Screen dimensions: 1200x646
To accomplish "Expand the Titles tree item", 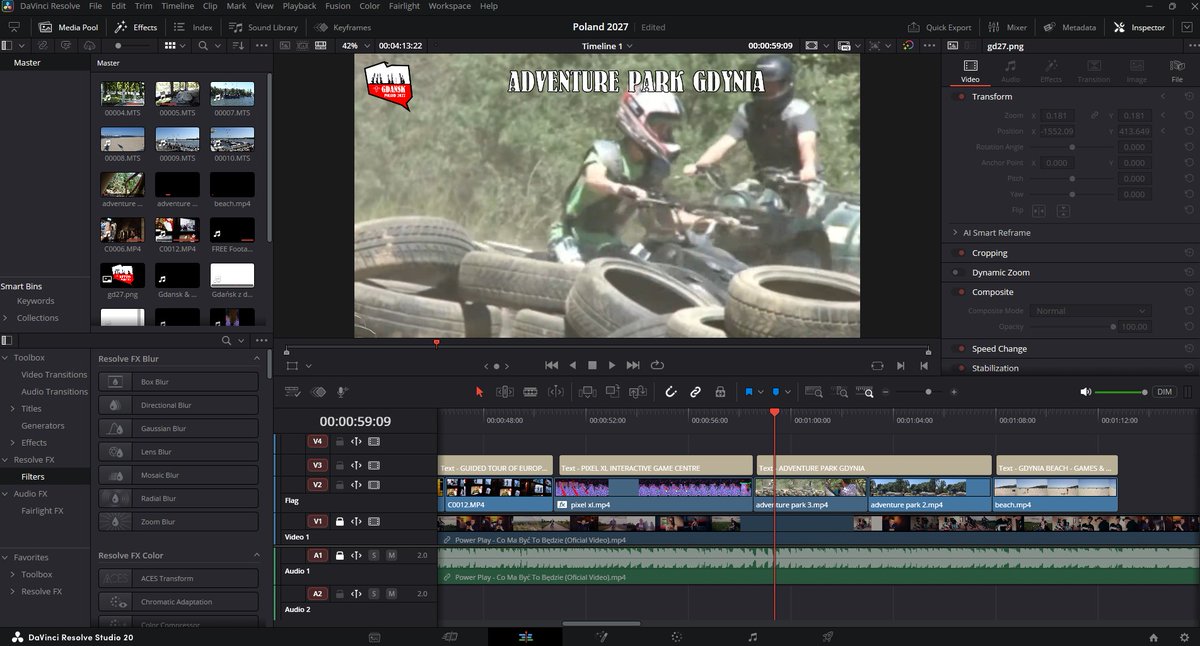I will pos(11,408).
